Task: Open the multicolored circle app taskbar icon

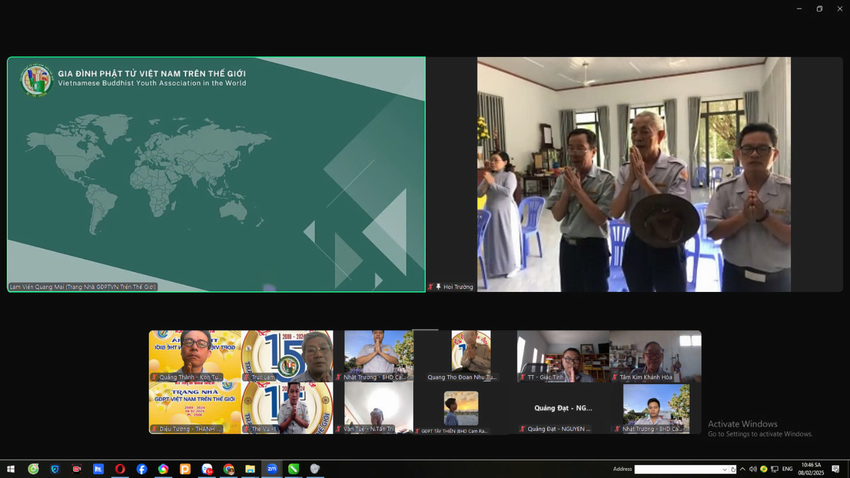Action: coord(163,469)
